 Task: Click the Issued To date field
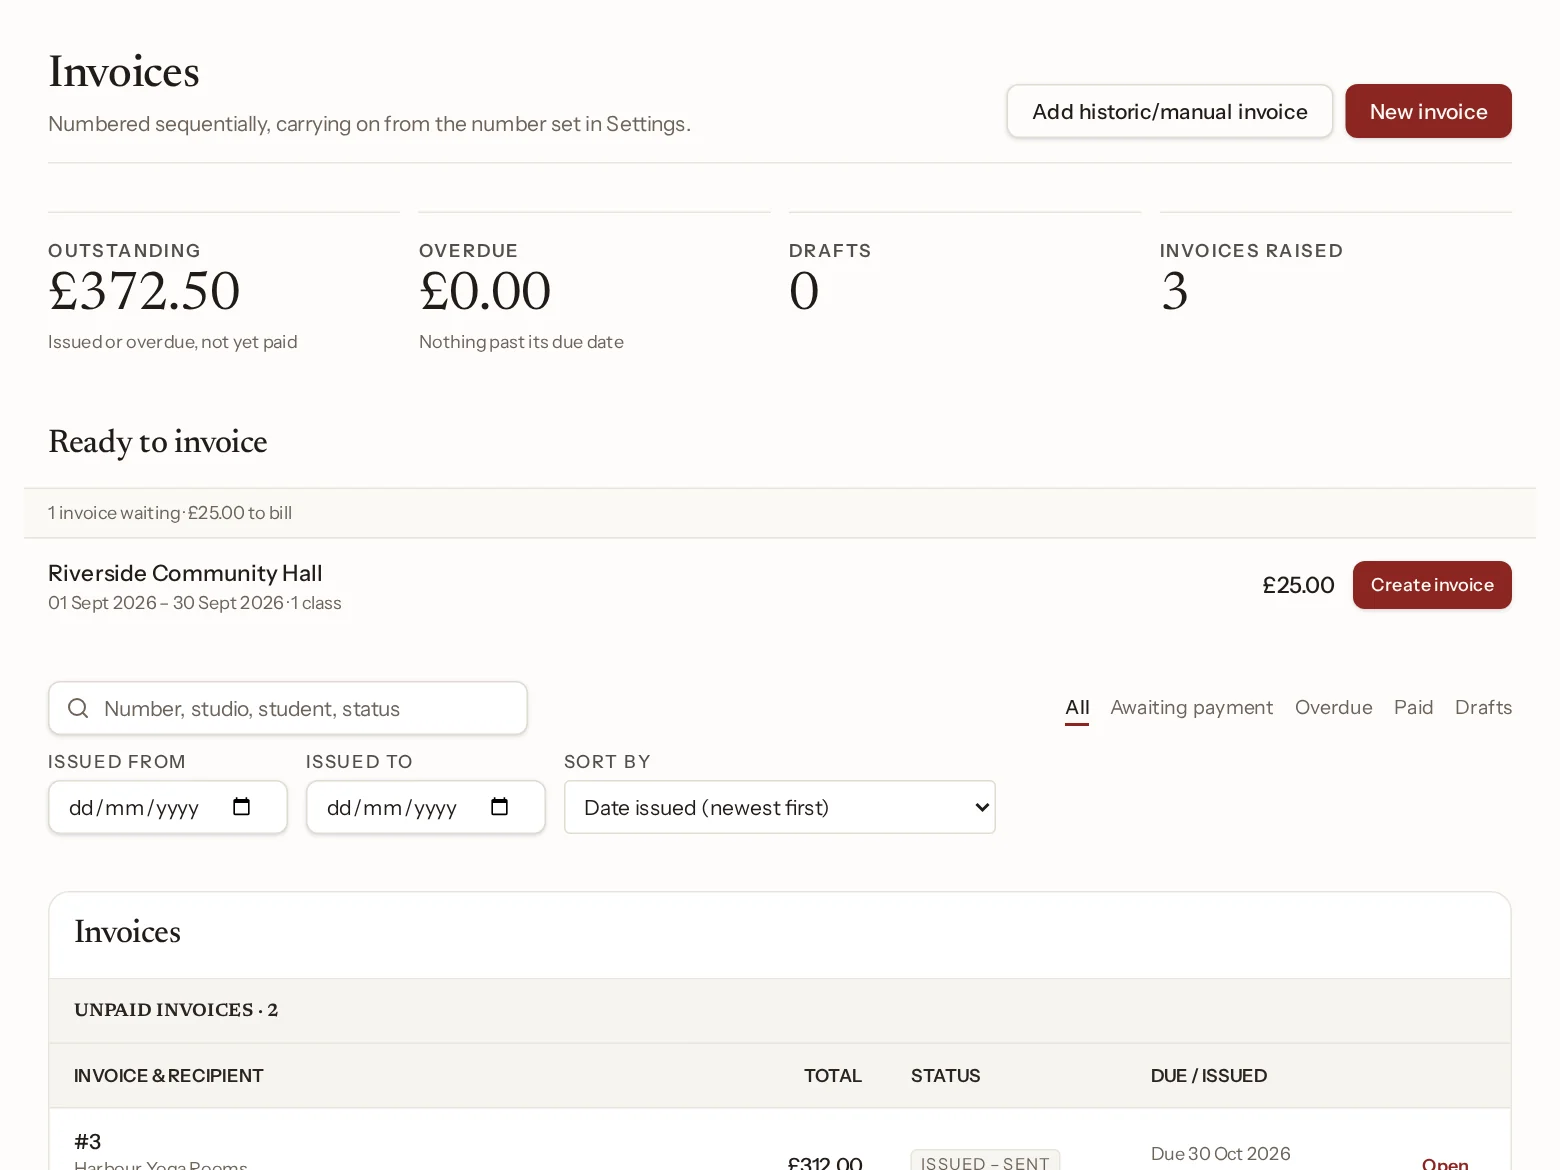coord(426,807)
